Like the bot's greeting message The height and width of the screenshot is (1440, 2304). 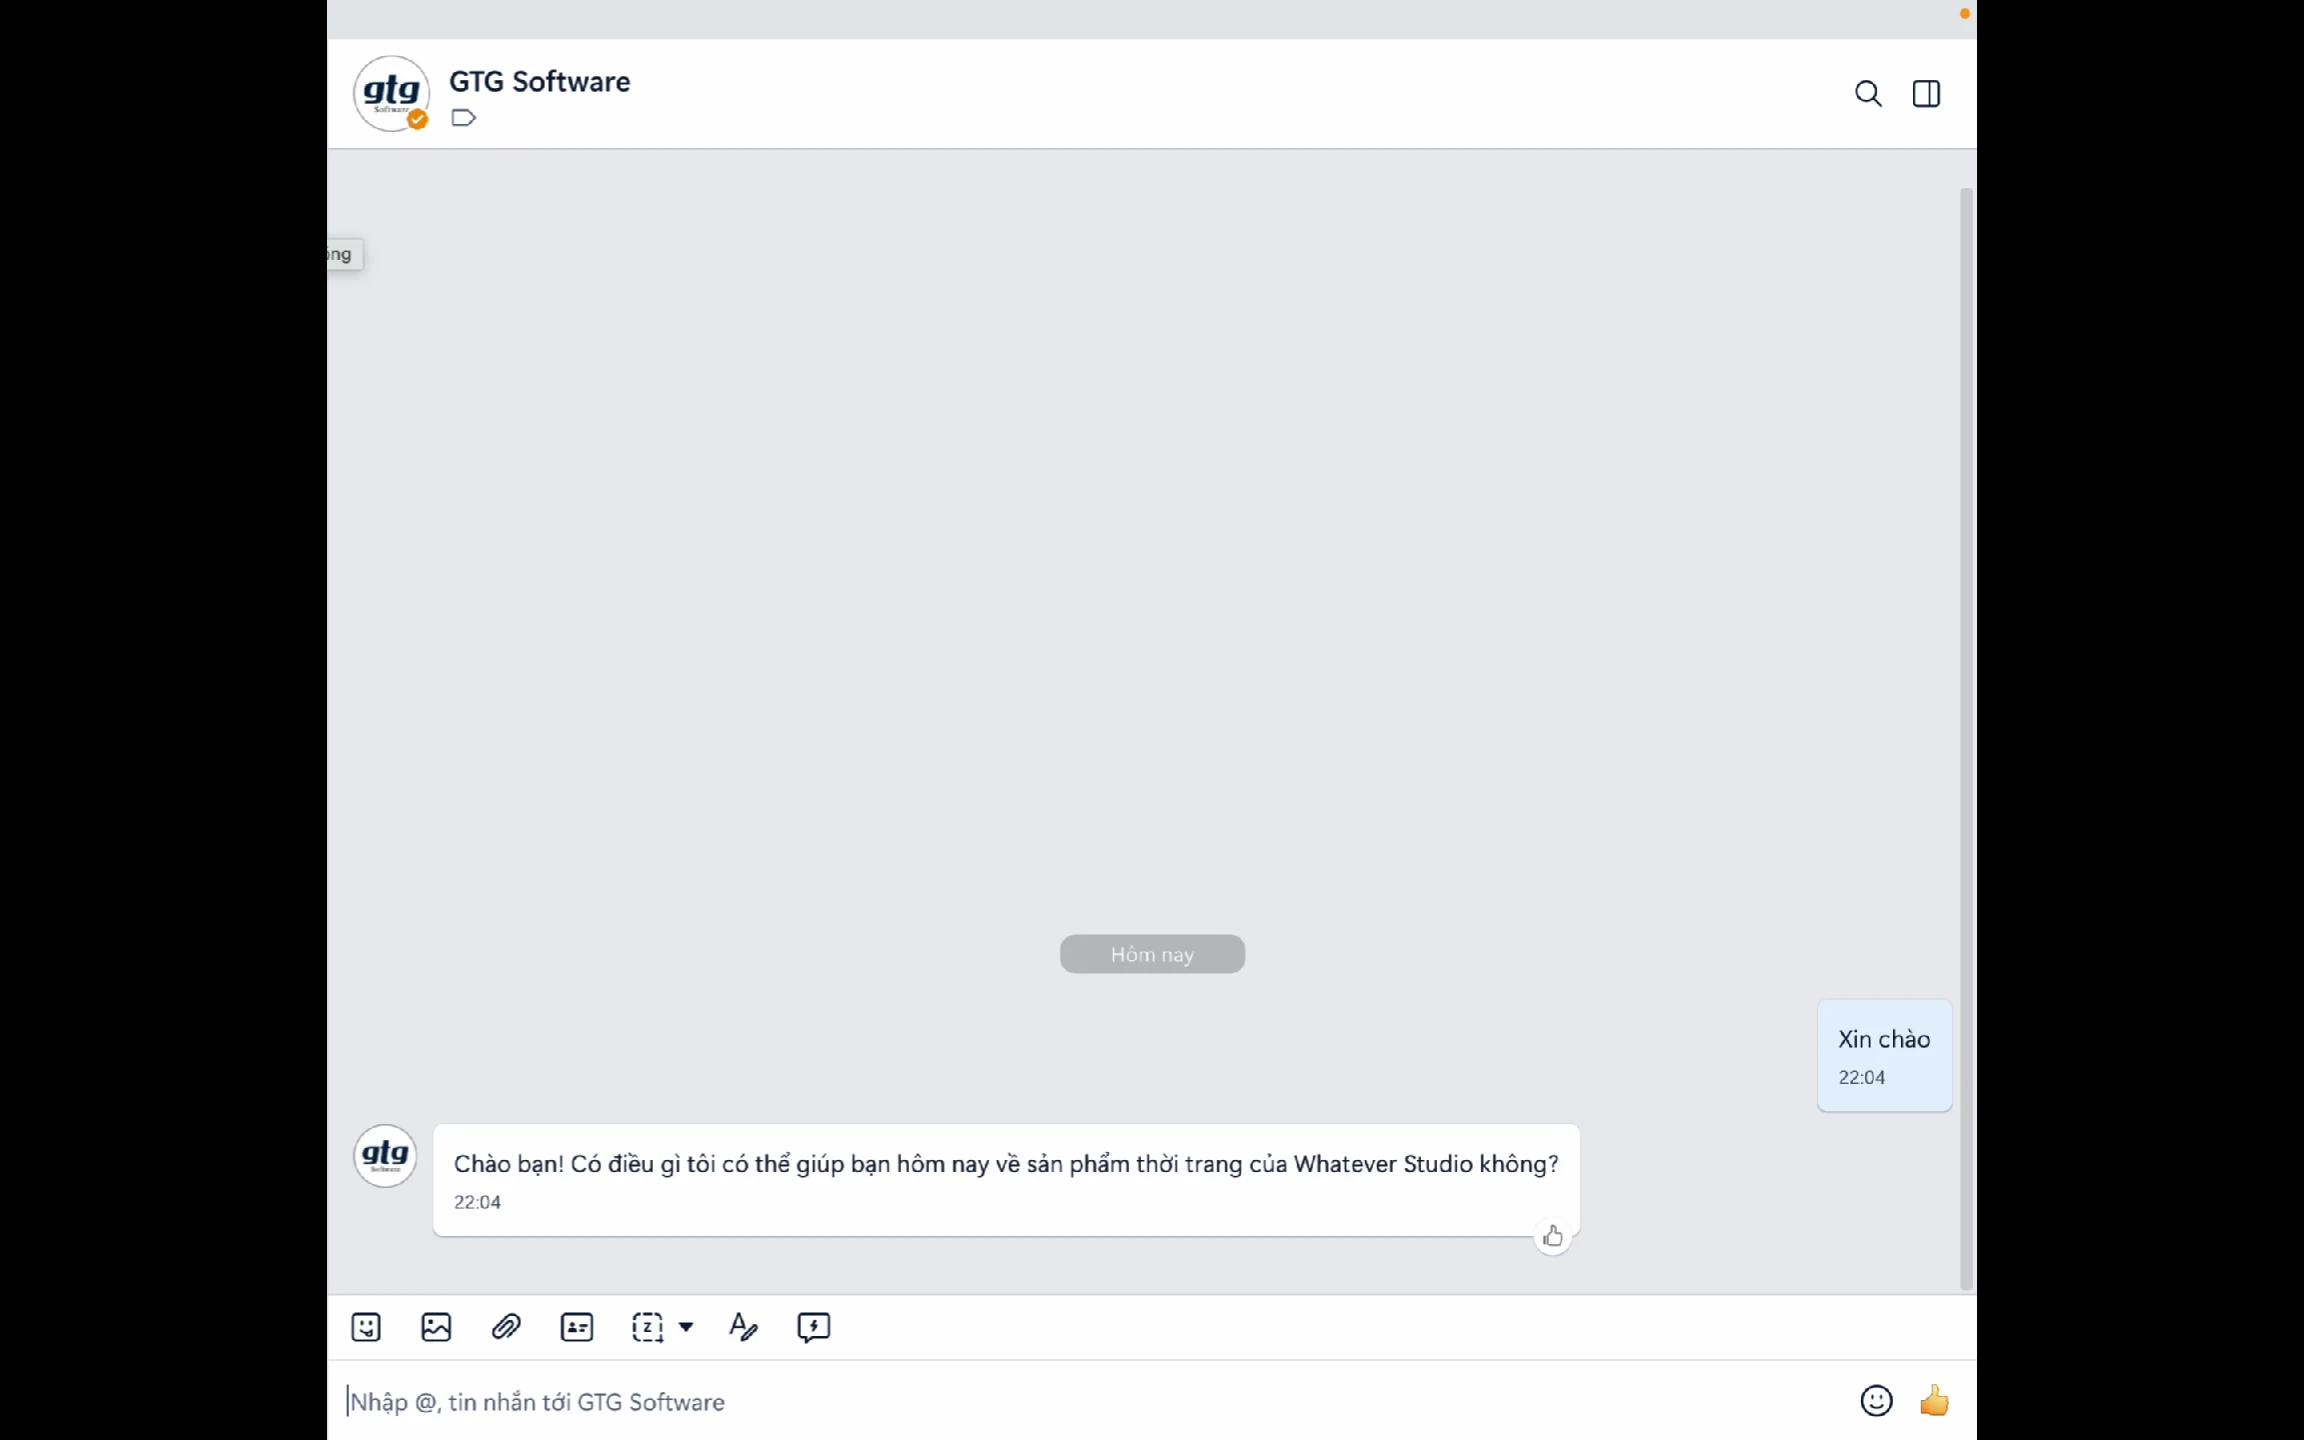1552,1235
